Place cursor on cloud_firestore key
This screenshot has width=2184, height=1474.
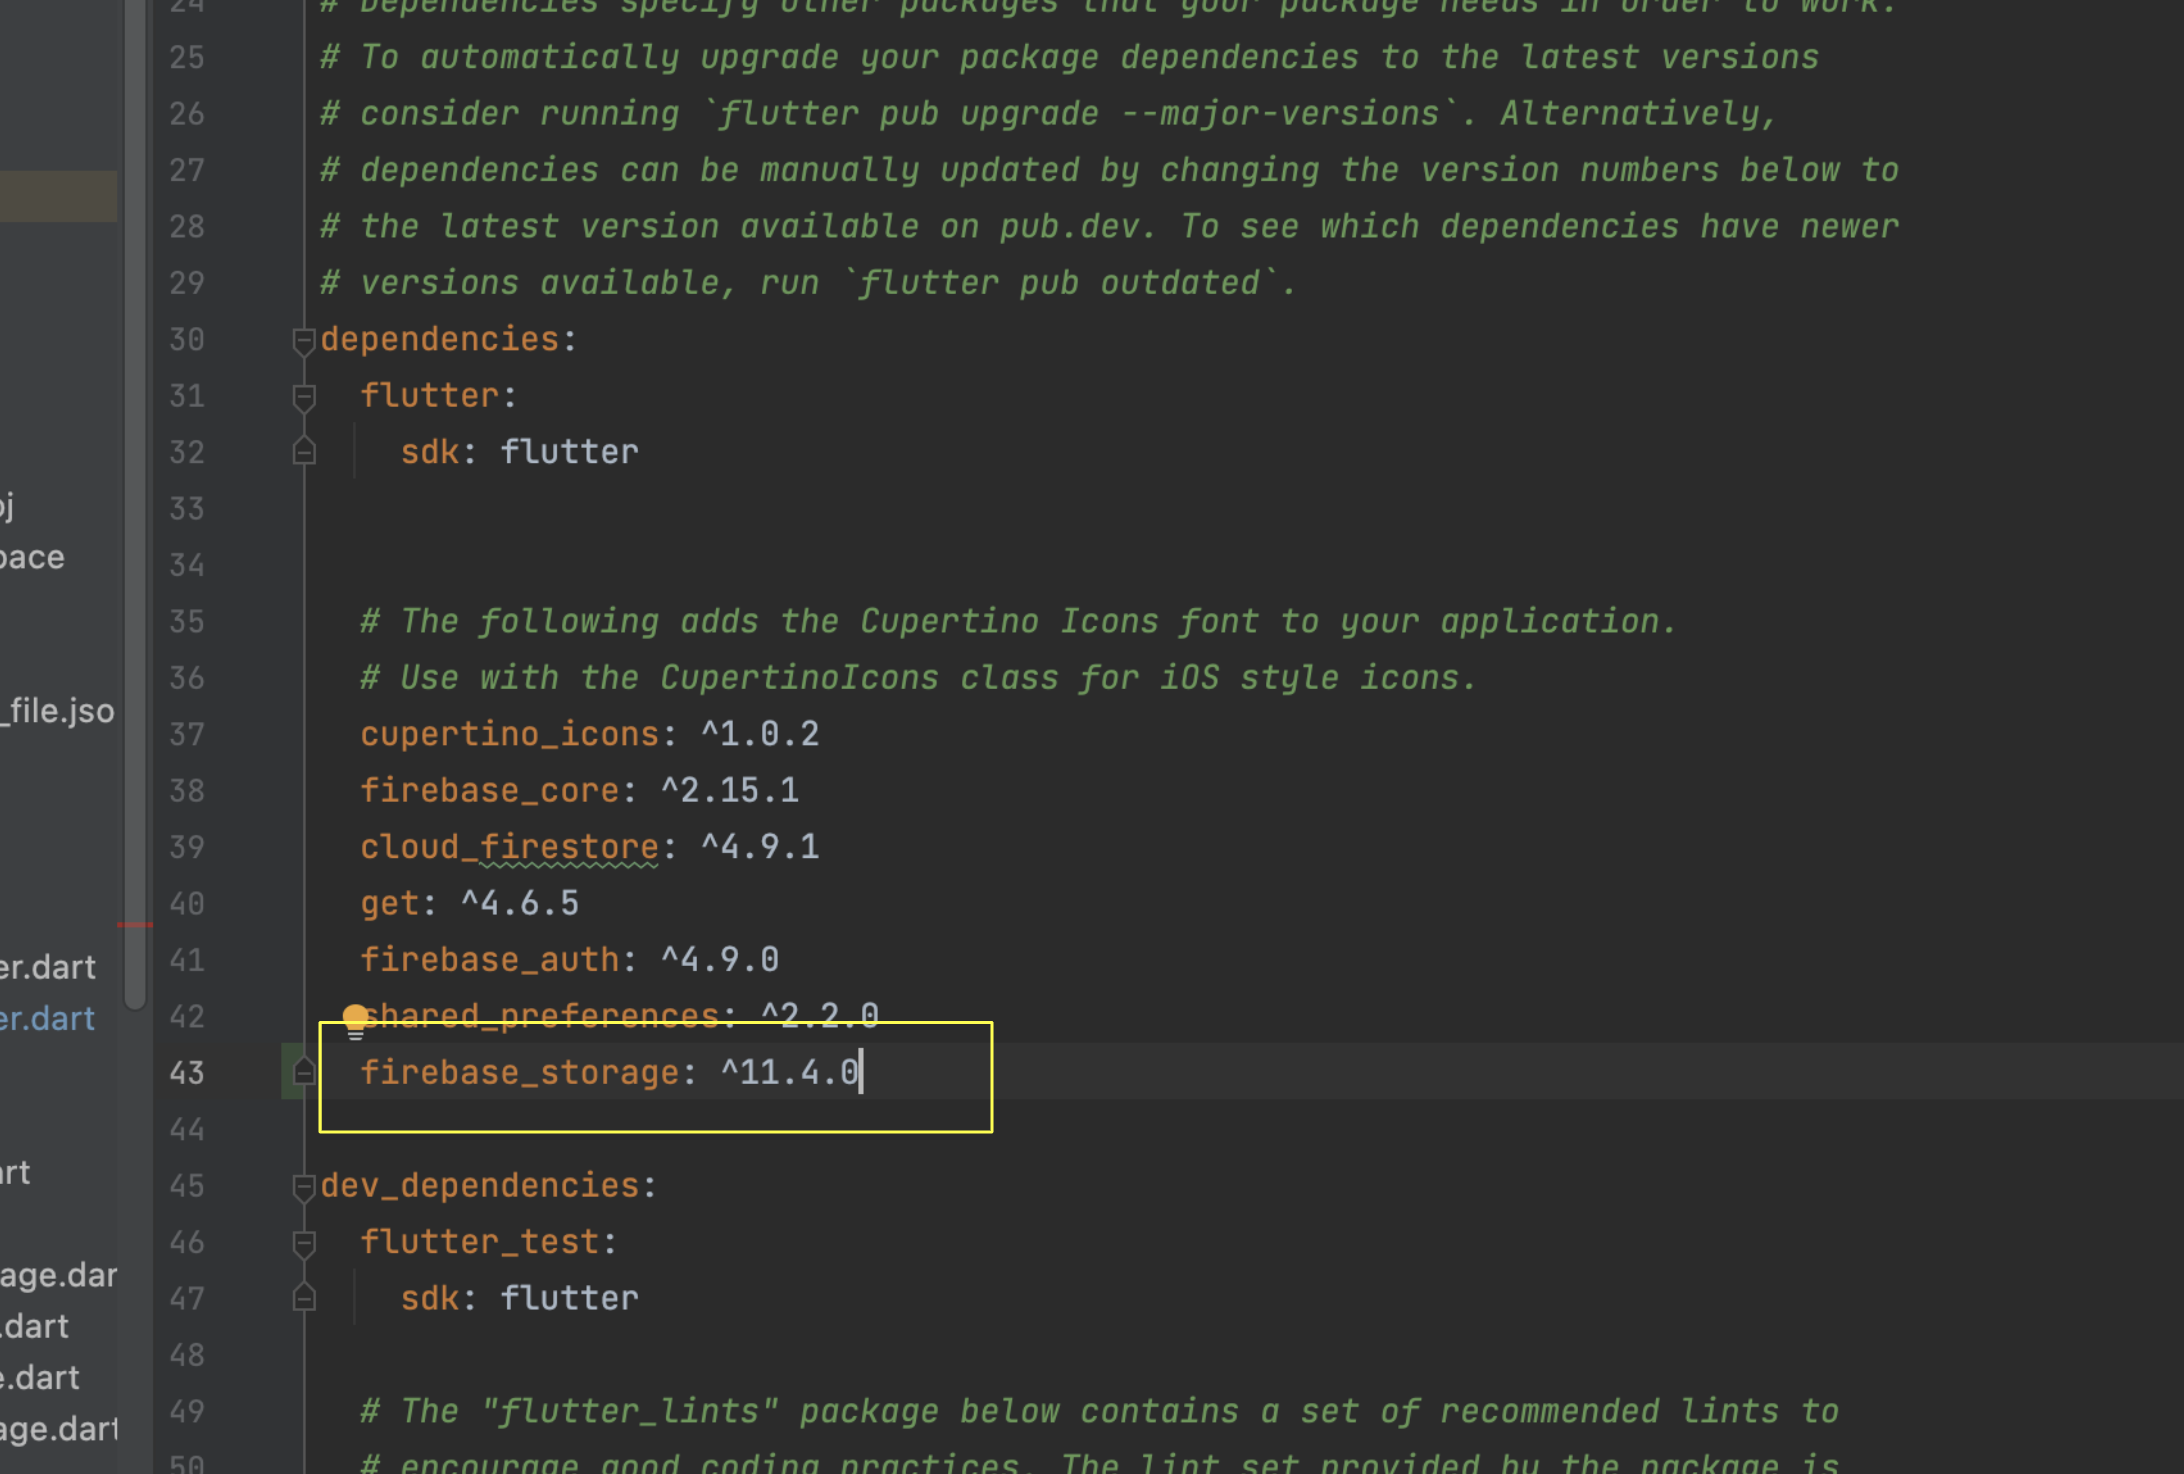coord(509,847)
